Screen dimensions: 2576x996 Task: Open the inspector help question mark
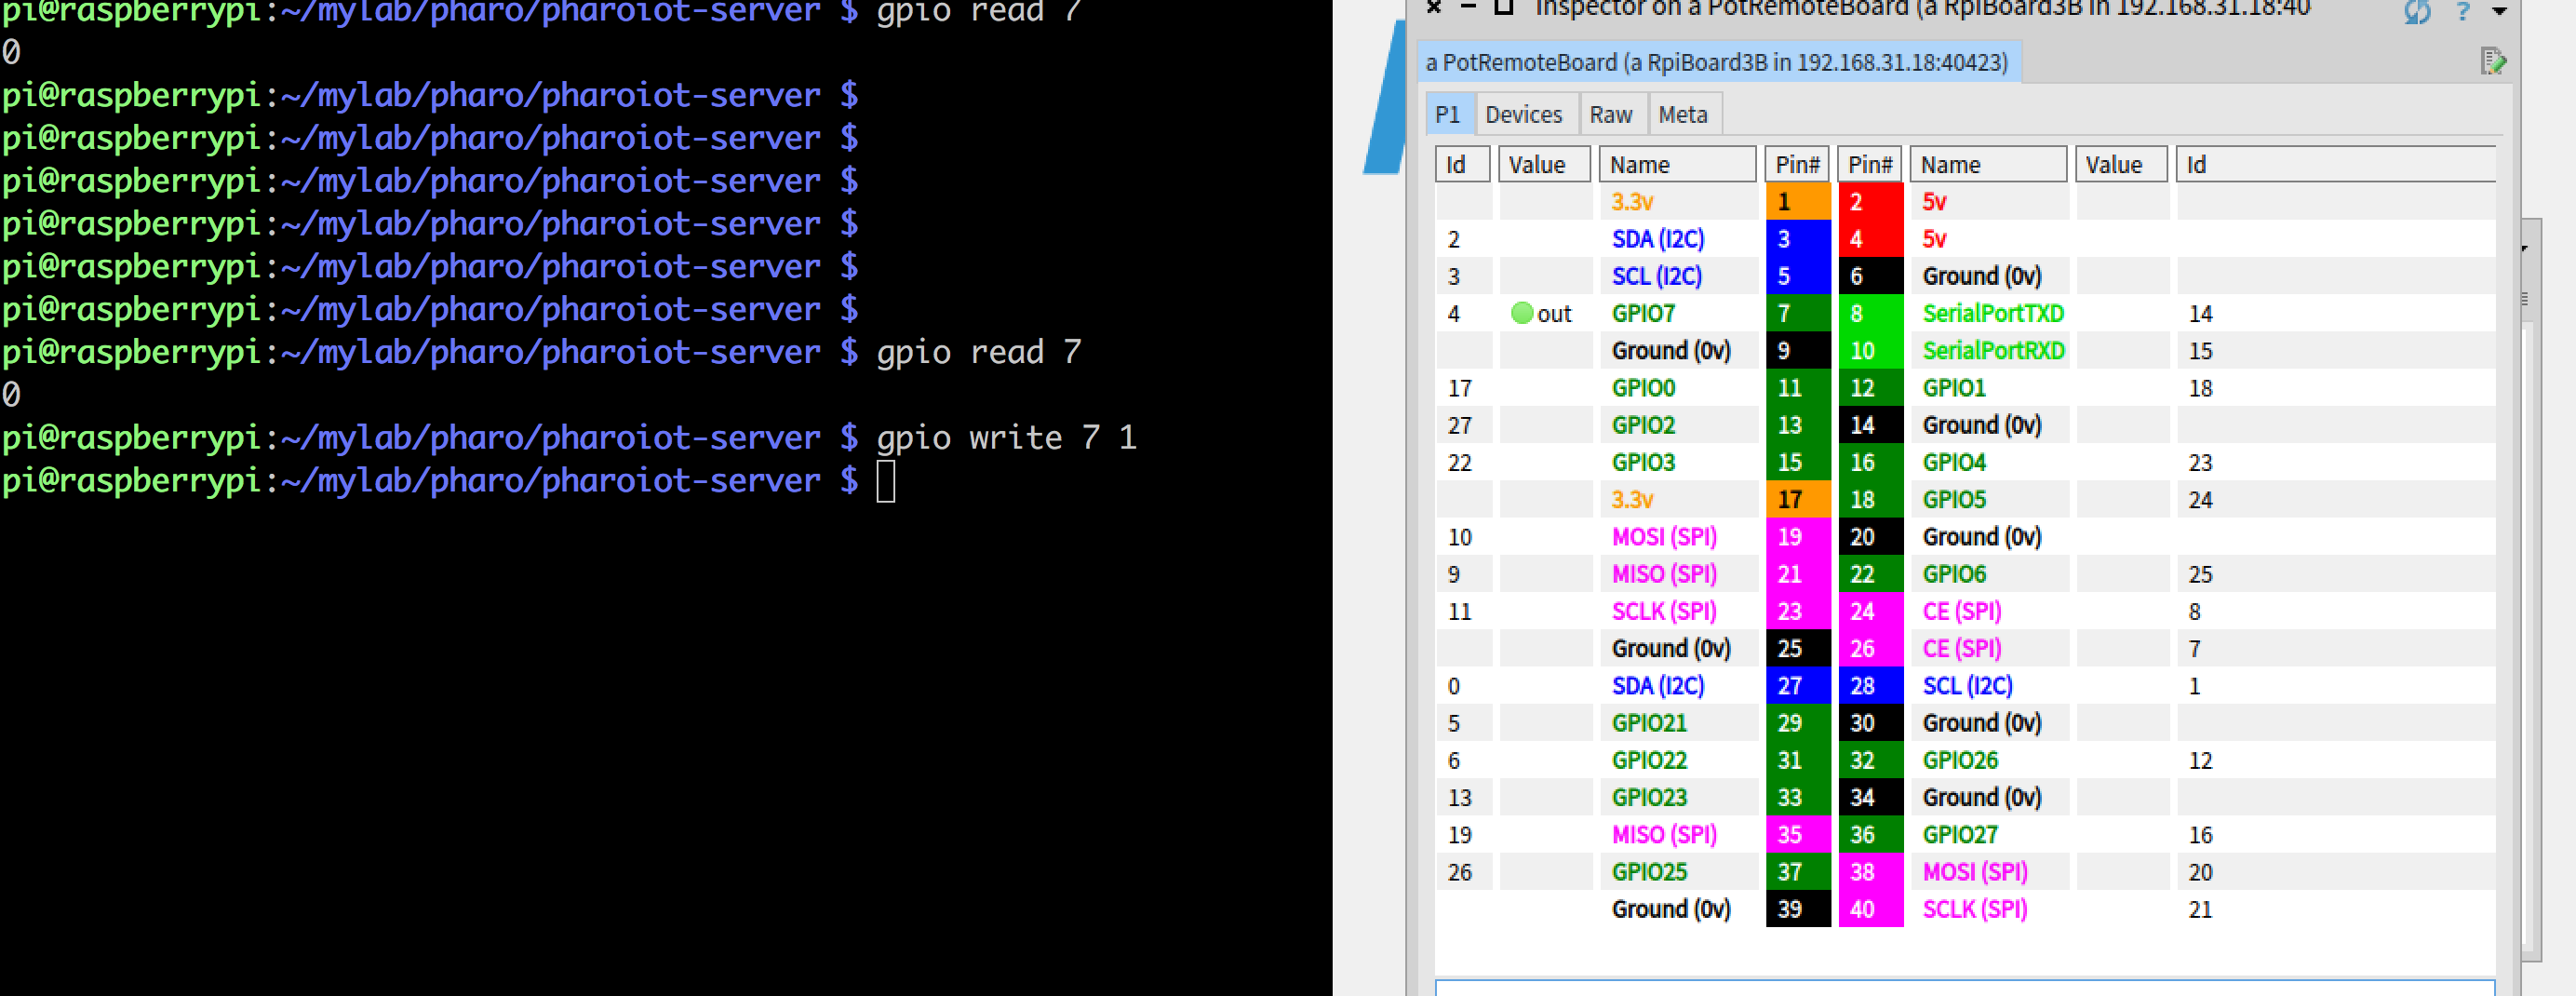[x=2463, y=12]
